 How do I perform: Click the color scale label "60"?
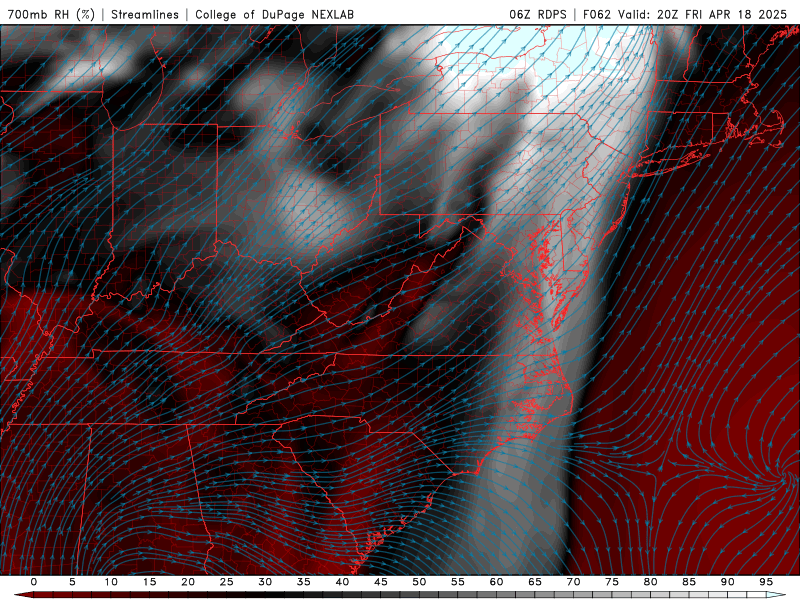pyautogui.click(x=496, y=582)
